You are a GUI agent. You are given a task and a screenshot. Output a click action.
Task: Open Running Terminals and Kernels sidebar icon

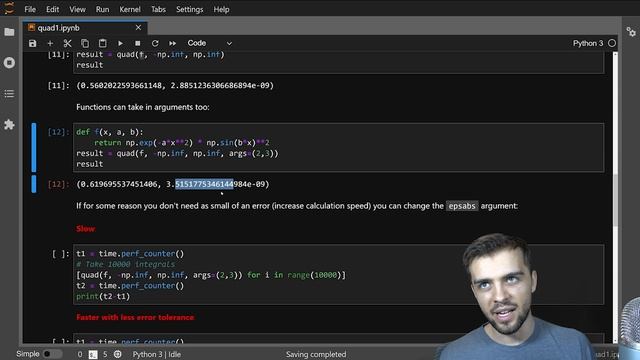click(x=9, y=62)
